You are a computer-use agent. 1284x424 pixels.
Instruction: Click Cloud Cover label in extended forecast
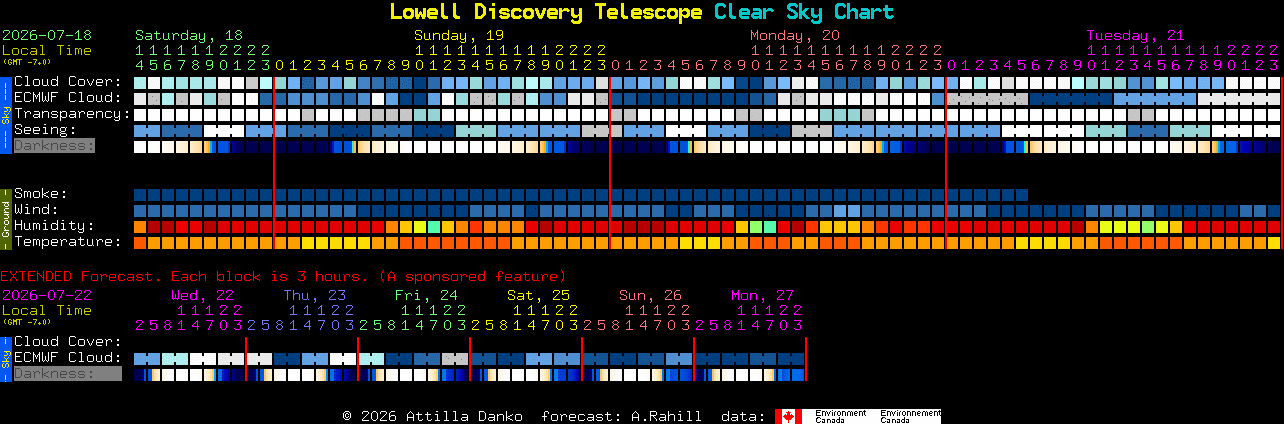click(x=68, y=342)
